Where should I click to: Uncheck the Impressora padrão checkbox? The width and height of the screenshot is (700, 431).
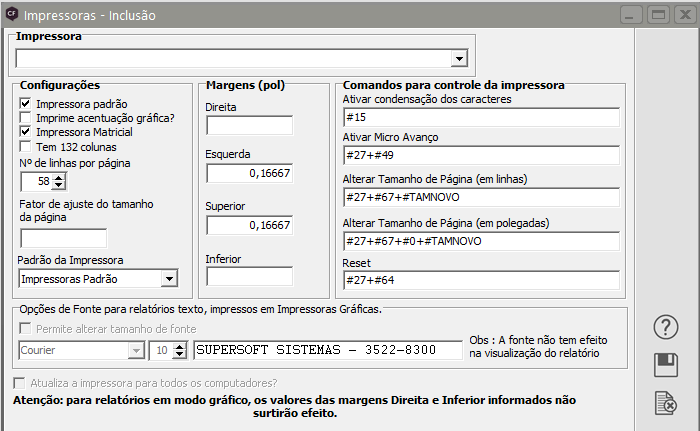click(x=26, y=104)
